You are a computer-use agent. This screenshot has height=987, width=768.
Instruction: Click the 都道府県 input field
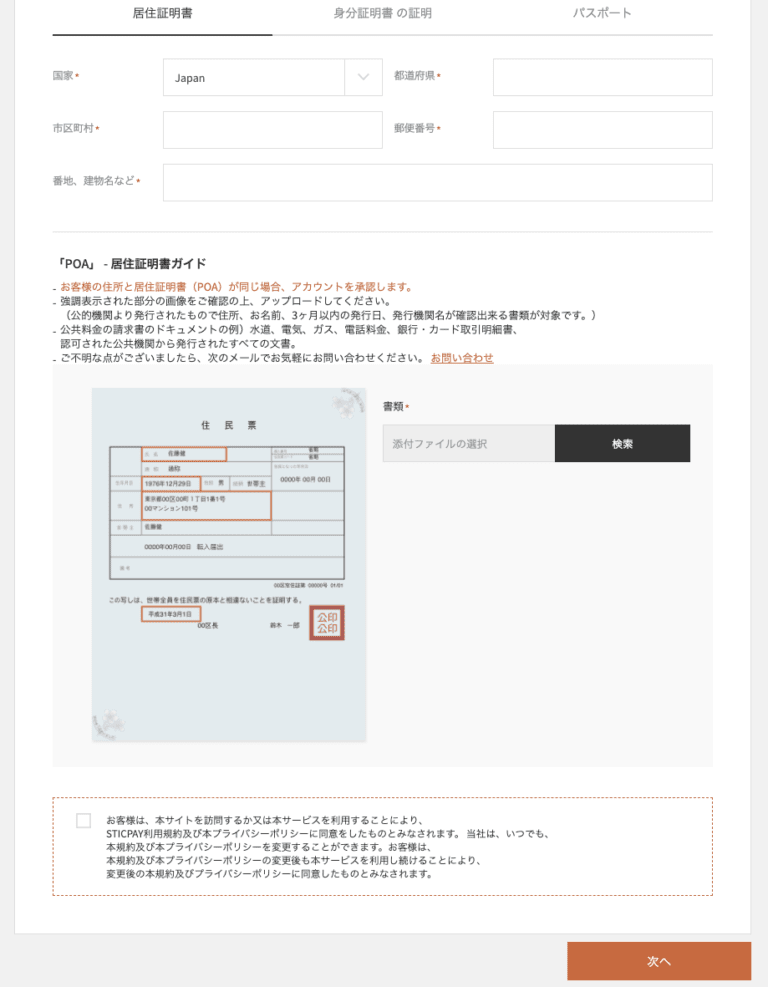pyautogui.click(x=602, y=77)
